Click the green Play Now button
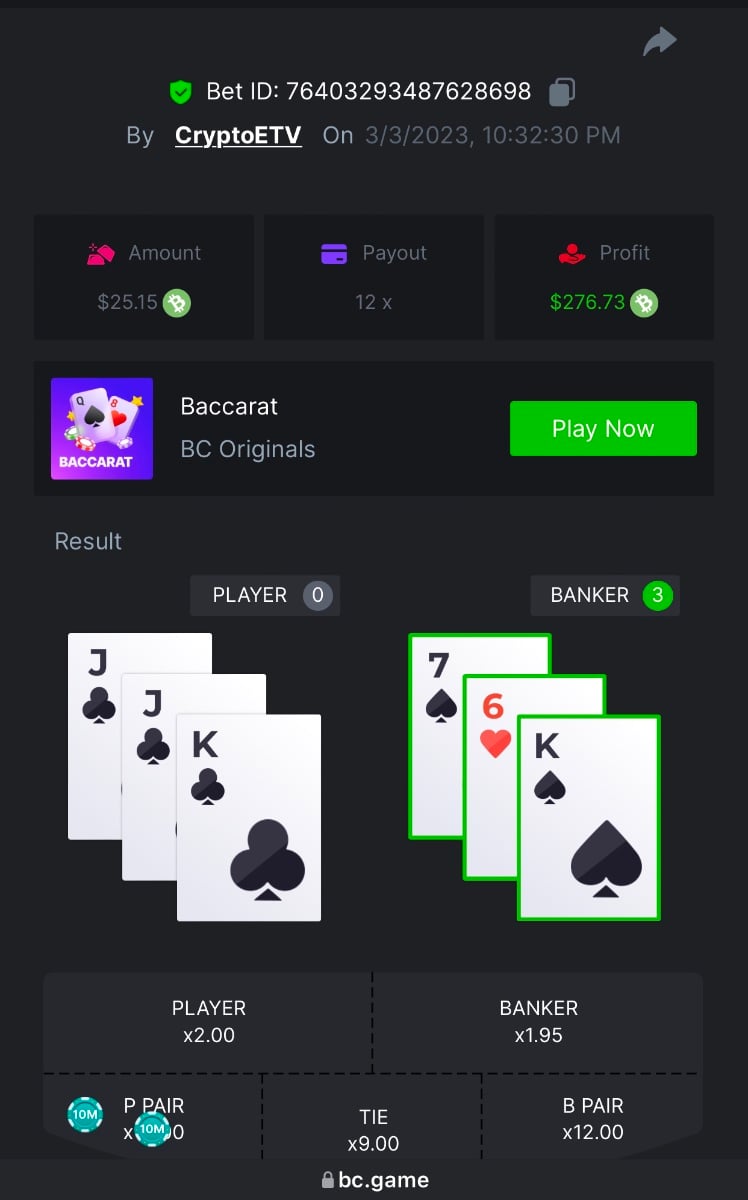748x1200 pixels. click(x=603, y=429)
